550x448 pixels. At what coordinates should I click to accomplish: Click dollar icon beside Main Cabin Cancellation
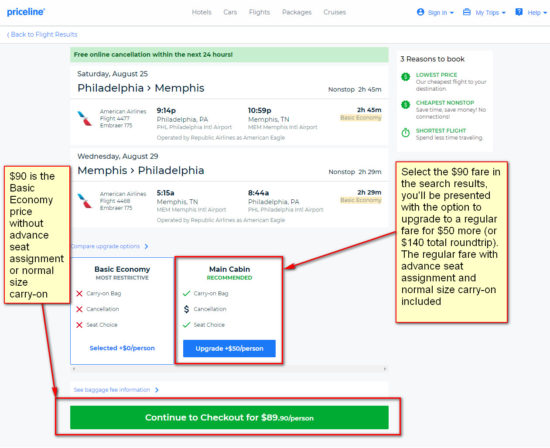click(x=187, y=309)
